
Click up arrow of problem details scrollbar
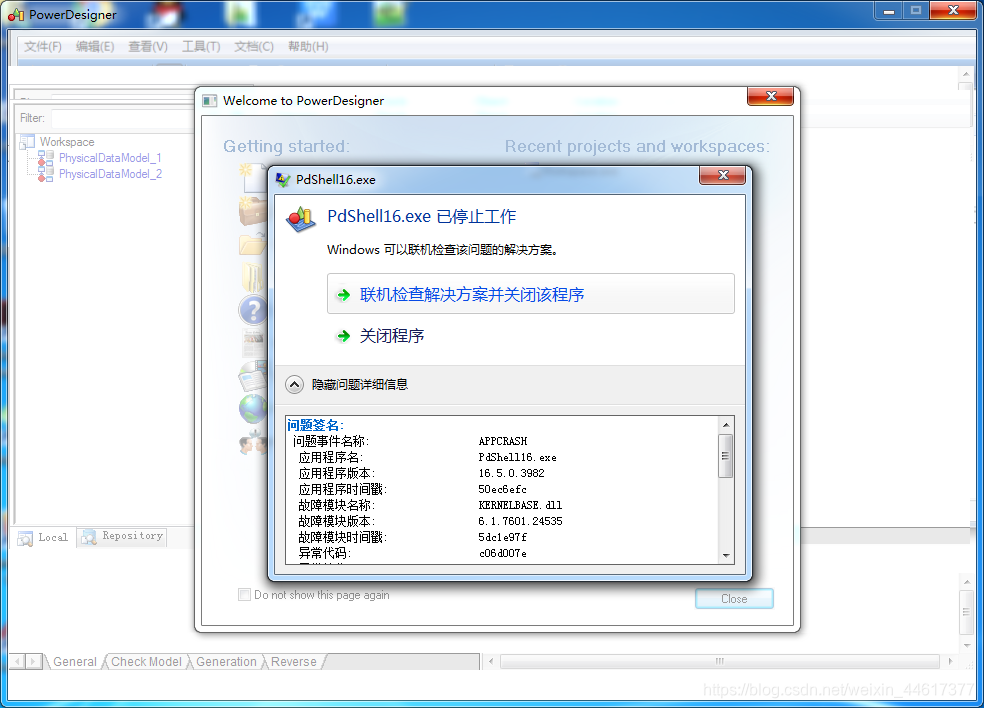click(726, 425)
